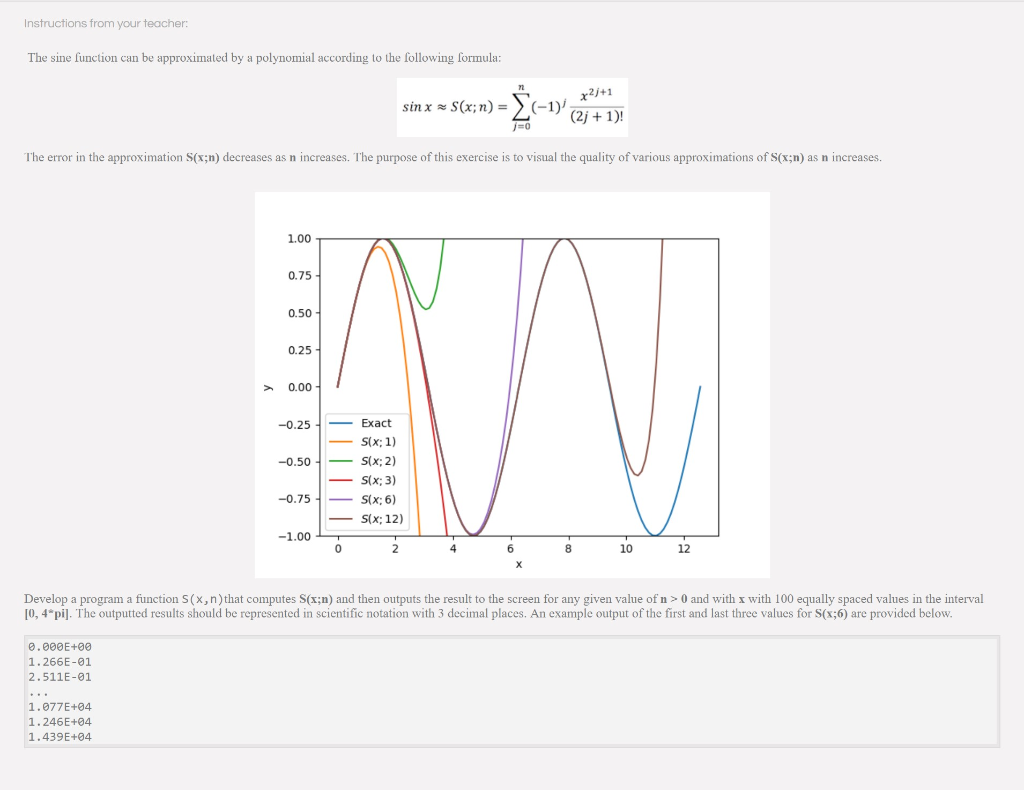Click the 'Exact' legend entry
Viewport: 1024px width, 790px height.
click(x=360, y=423)
